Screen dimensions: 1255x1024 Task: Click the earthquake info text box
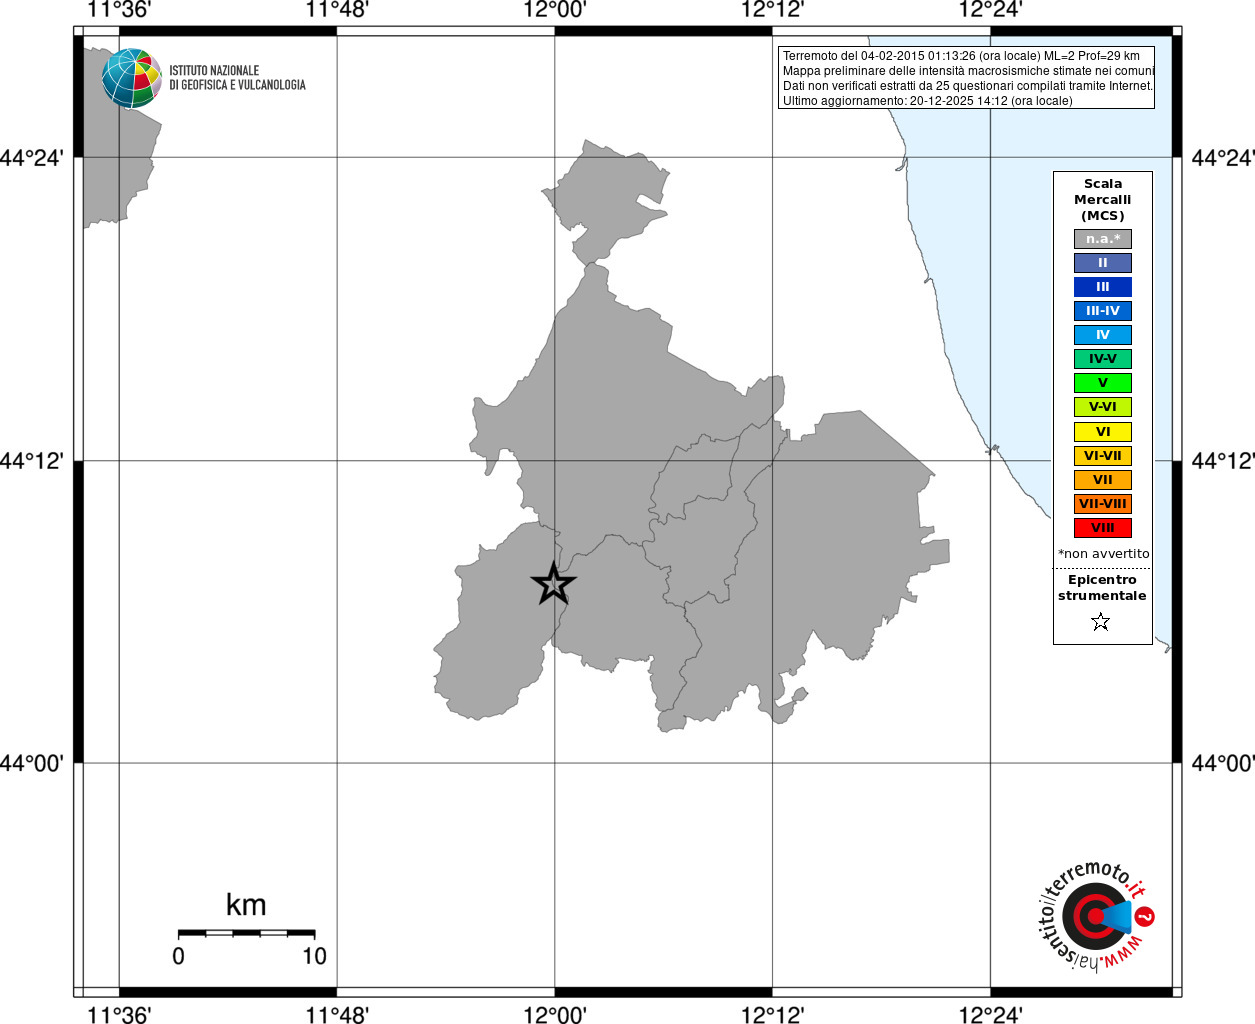[966, 77]
